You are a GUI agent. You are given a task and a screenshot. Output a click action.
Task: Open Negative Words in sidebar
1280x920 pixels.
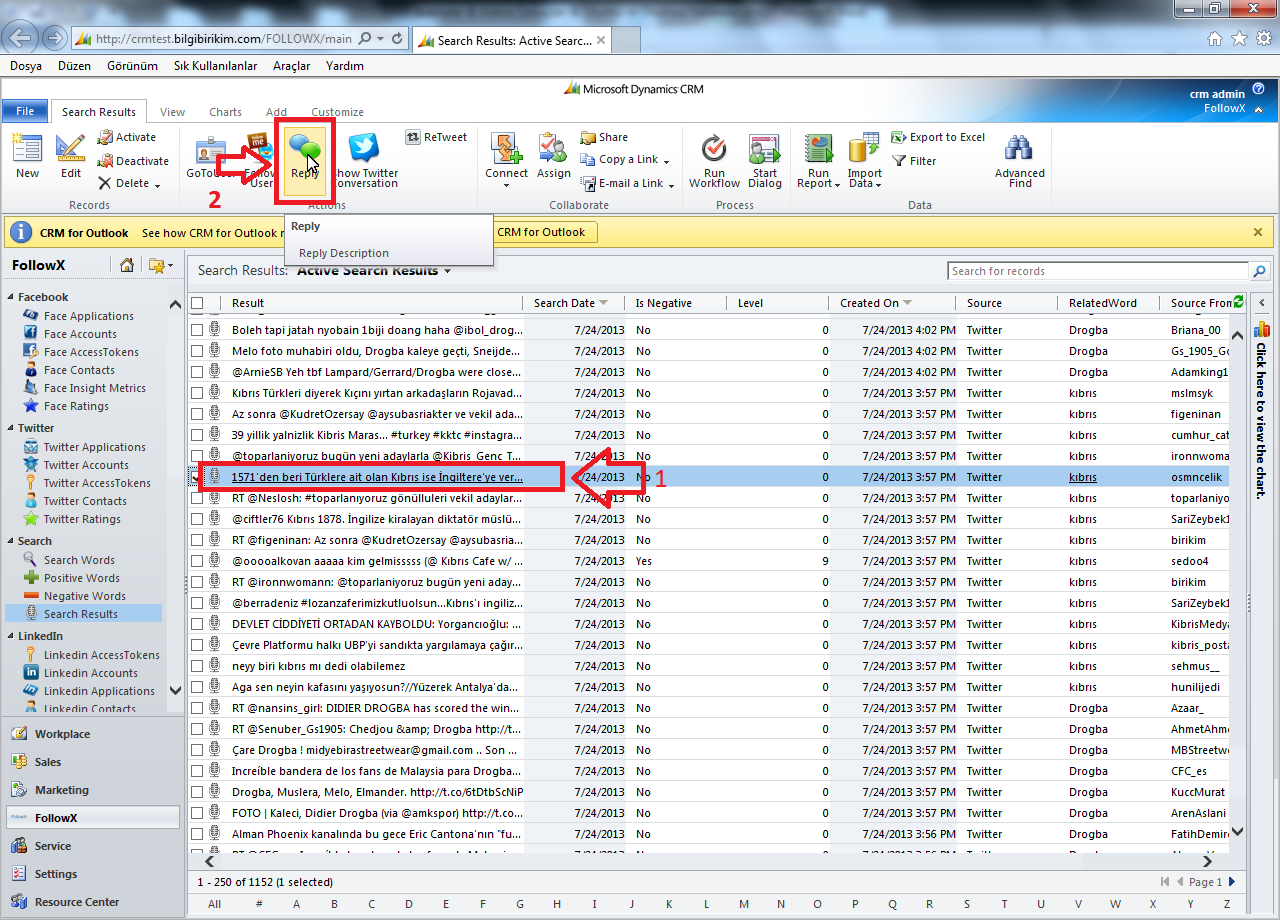click(x=84, y=596)
